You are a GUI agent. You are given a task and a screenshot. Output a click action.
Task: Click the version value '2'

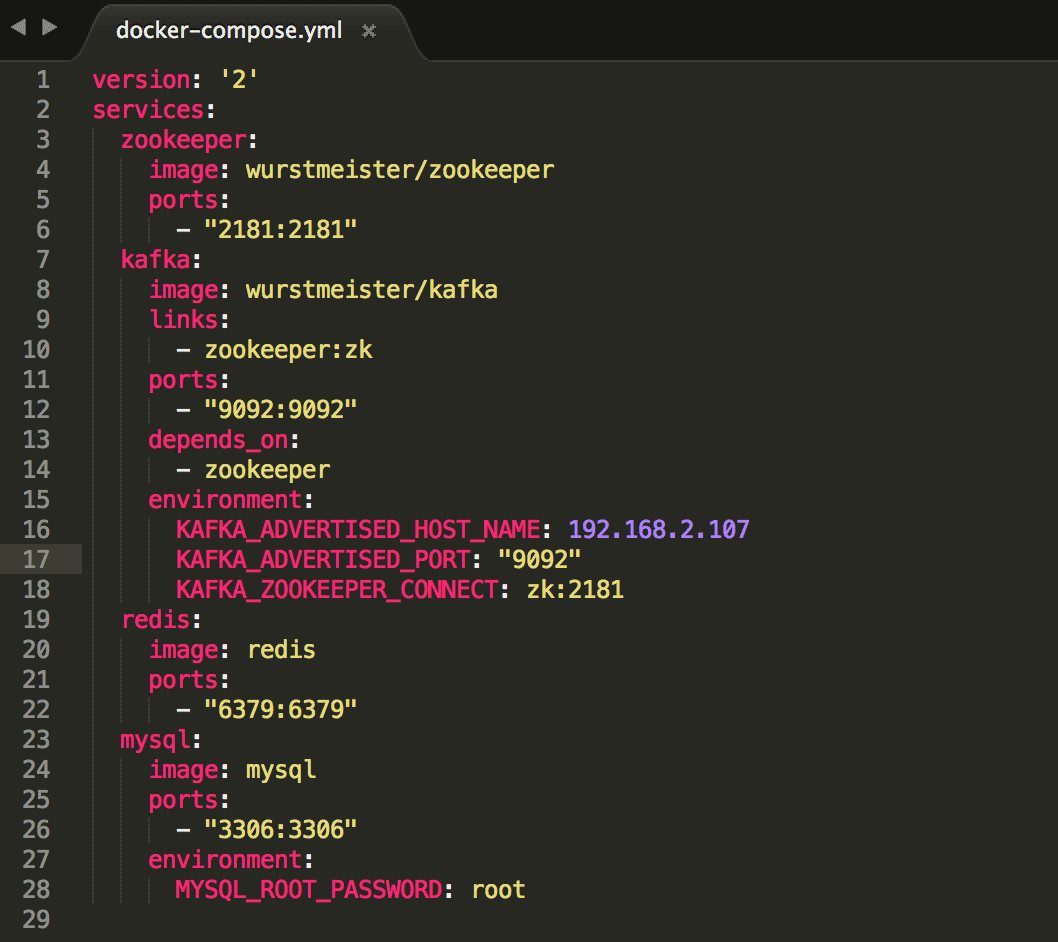click(239, 80)
